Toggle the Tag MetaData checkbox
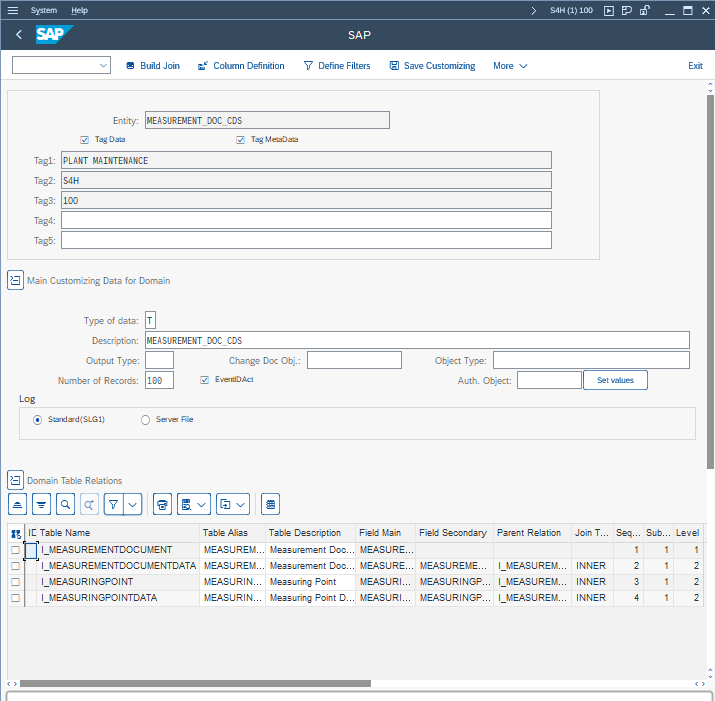This screenshot has width=715, height=701. (241, 140)
